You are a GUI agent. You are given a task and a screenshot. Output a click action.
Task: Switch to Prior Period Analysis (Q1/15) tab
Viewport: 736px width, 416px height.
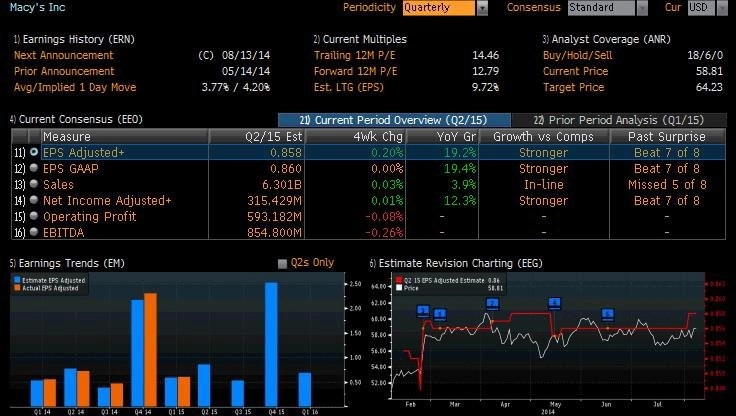[619, 120]
